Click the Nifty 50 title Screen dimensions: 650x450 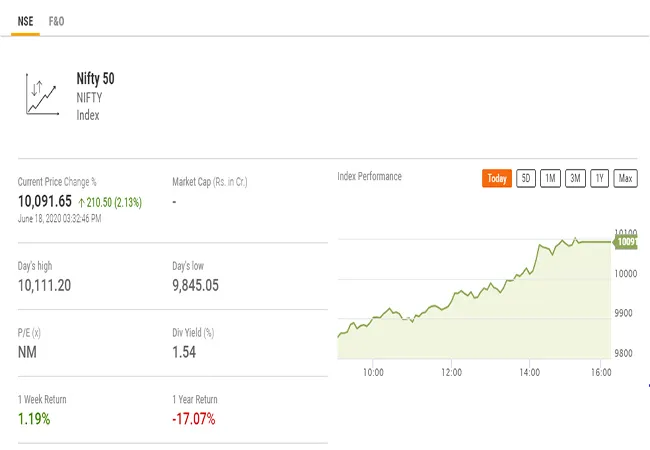[x=95, y=79]
